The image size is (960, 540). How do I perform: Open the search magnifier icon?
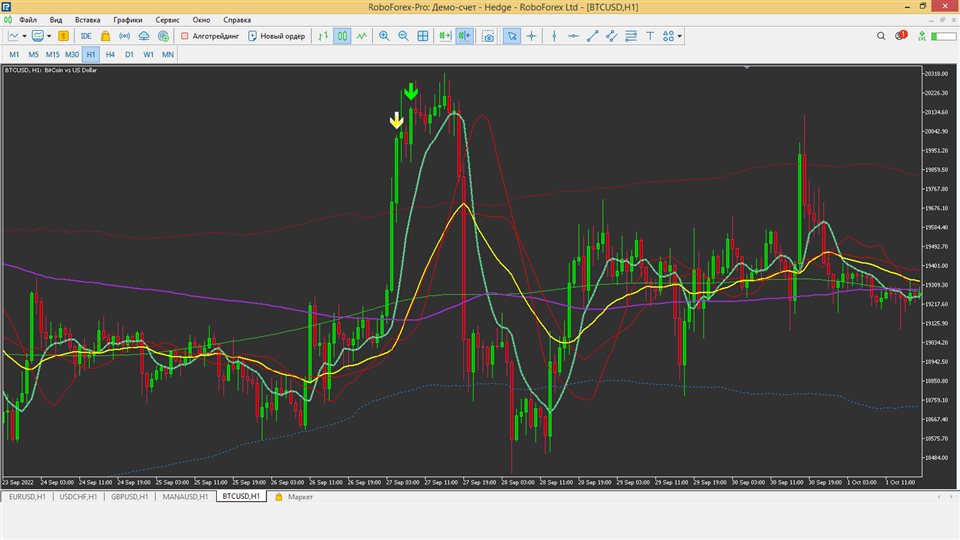tap(881, 36)
